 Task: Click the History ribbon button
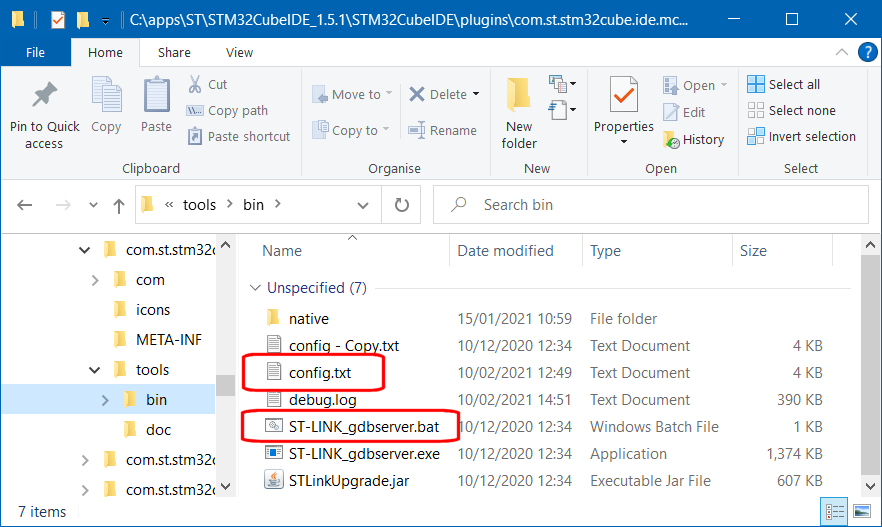click(x=694, y=139)
